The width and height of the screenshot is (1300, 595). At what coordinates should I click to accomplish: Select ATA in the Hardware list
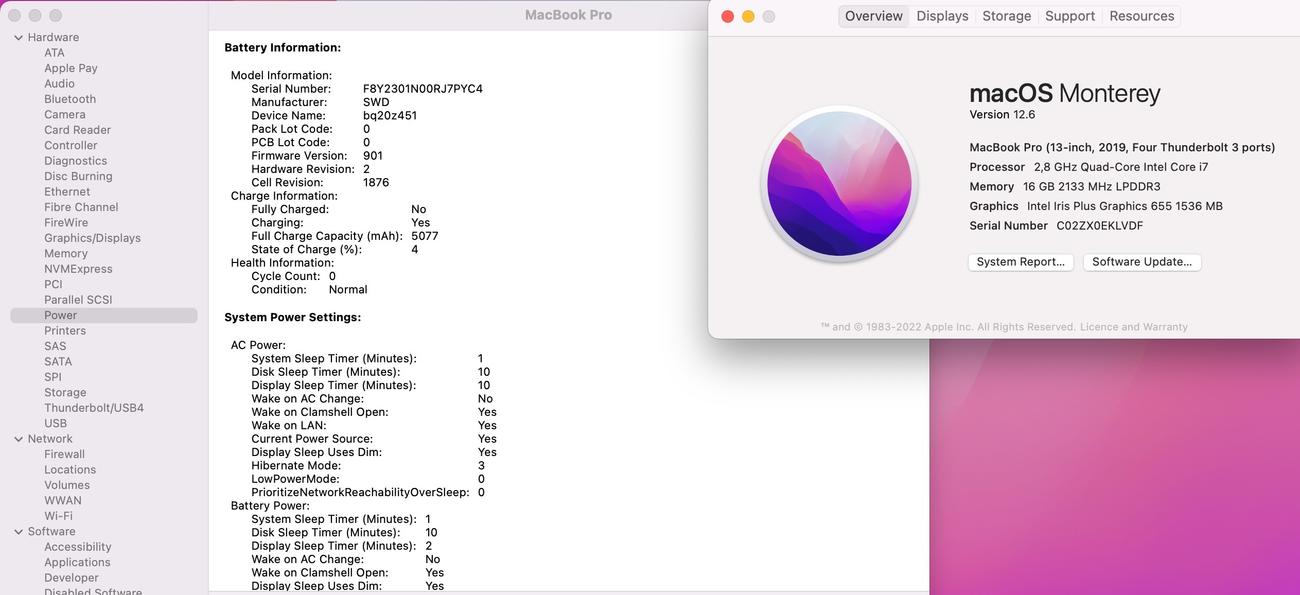click(54, 53)
